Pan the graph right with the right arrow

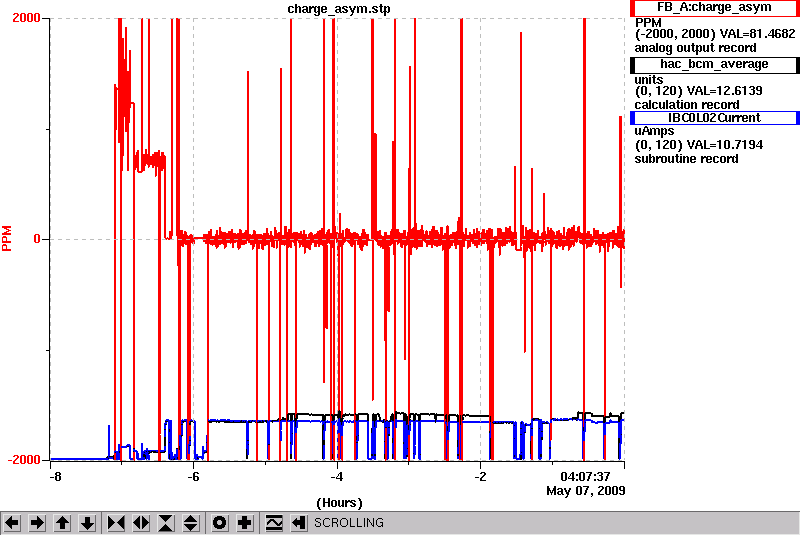coord(37,523)
